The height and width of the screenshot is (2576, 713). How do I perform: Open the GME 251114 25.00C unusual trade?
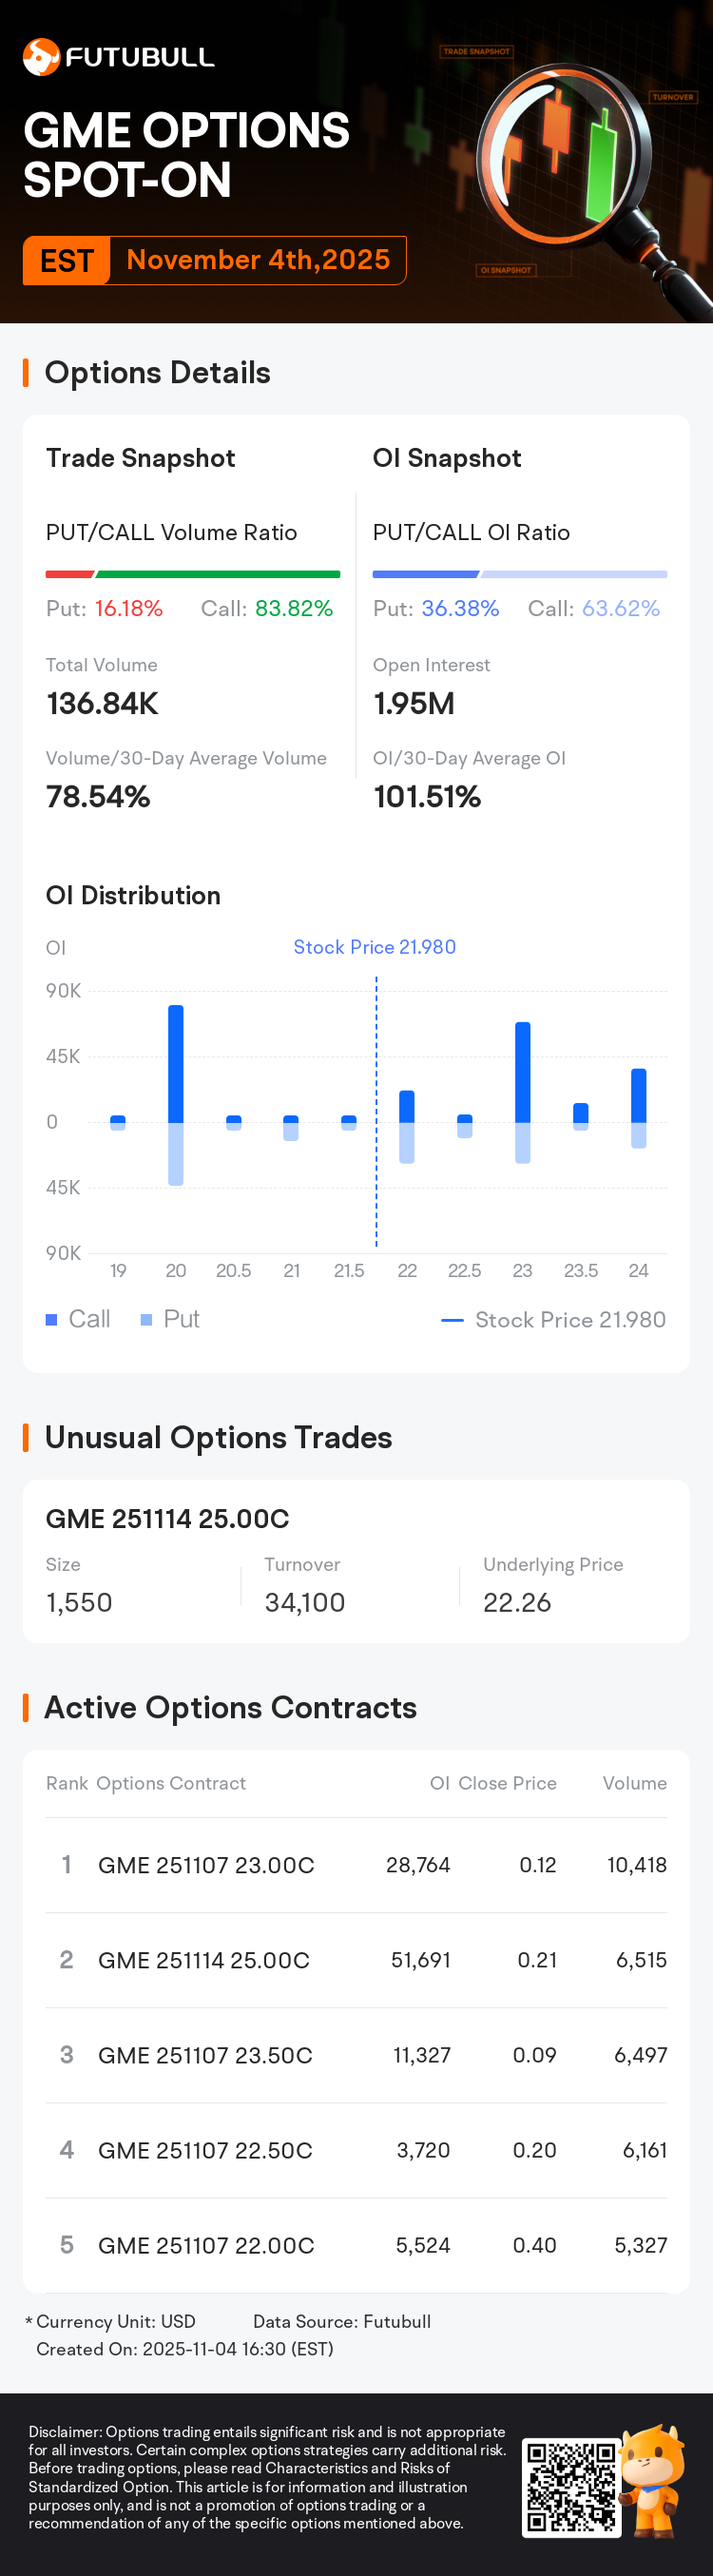click(167, 1518)
